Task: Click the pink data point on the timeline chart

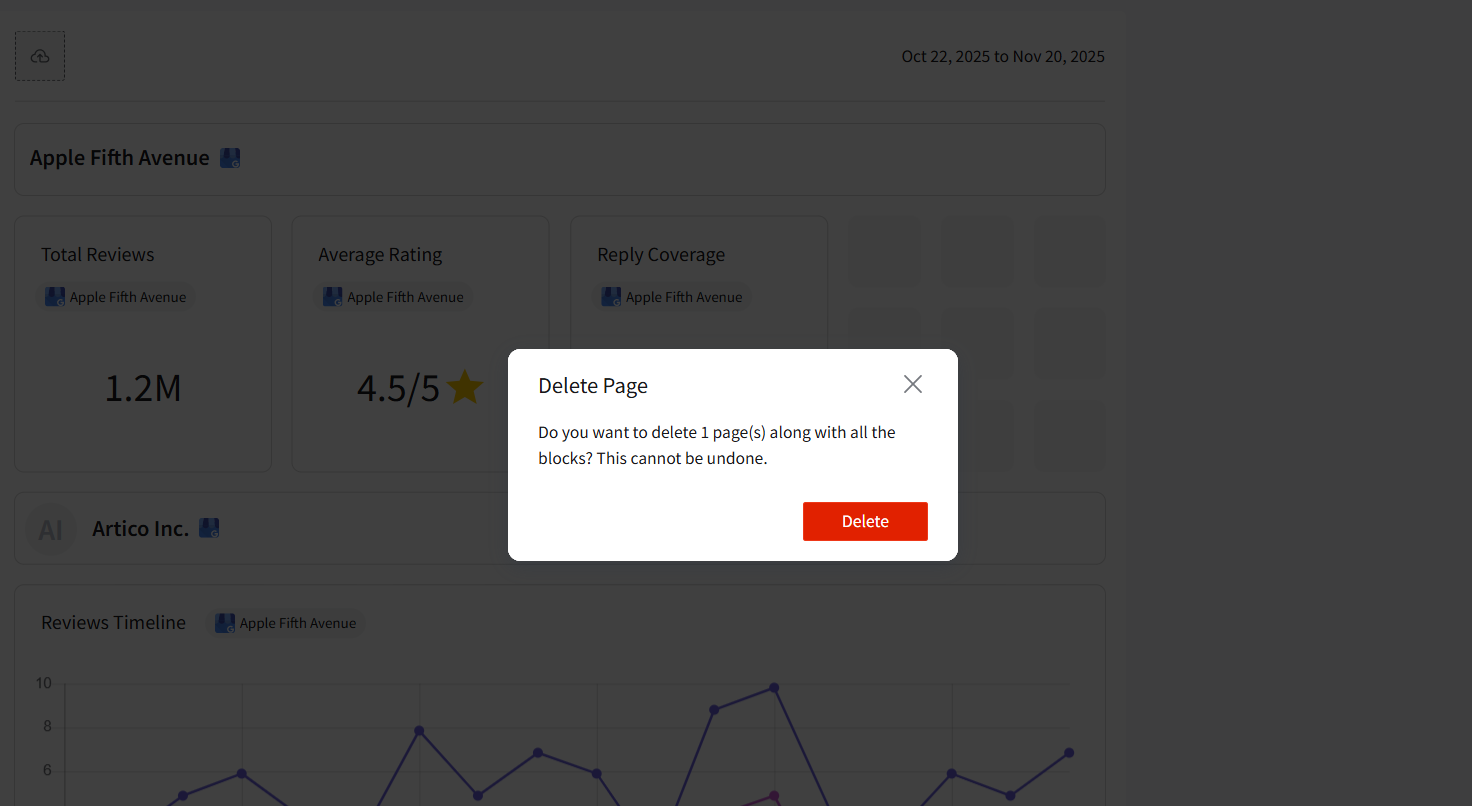Action: pyautogui.click(x=774, y=796)
